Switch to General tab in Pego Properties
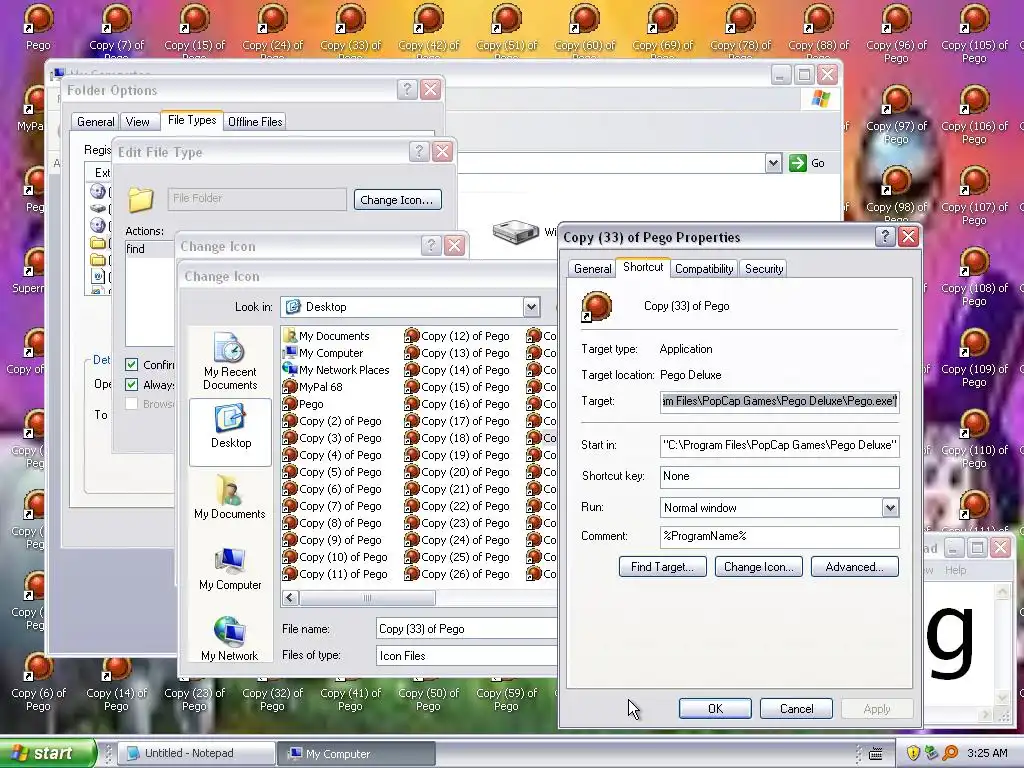 coord(592,268)
